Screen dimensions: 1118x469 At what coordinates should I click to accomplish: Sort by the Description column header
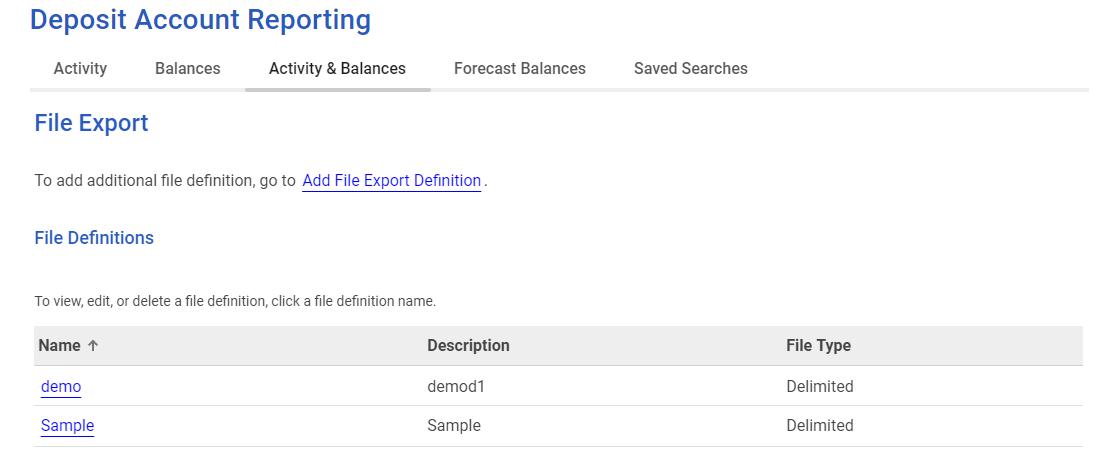pyautogui.click(x=468, y=346)
